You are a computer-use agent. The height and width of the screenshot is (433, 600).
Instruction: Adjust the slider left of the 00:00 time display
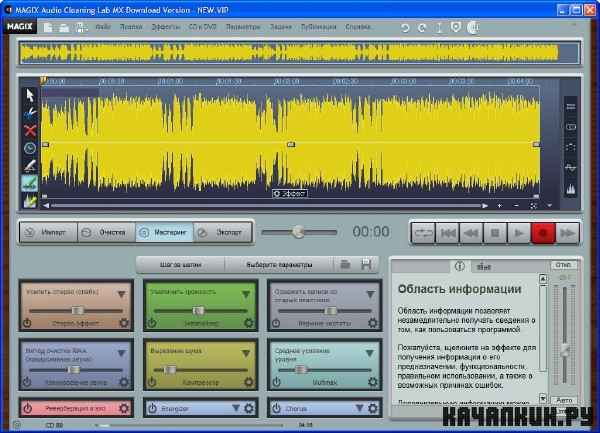tap(298, 232)
